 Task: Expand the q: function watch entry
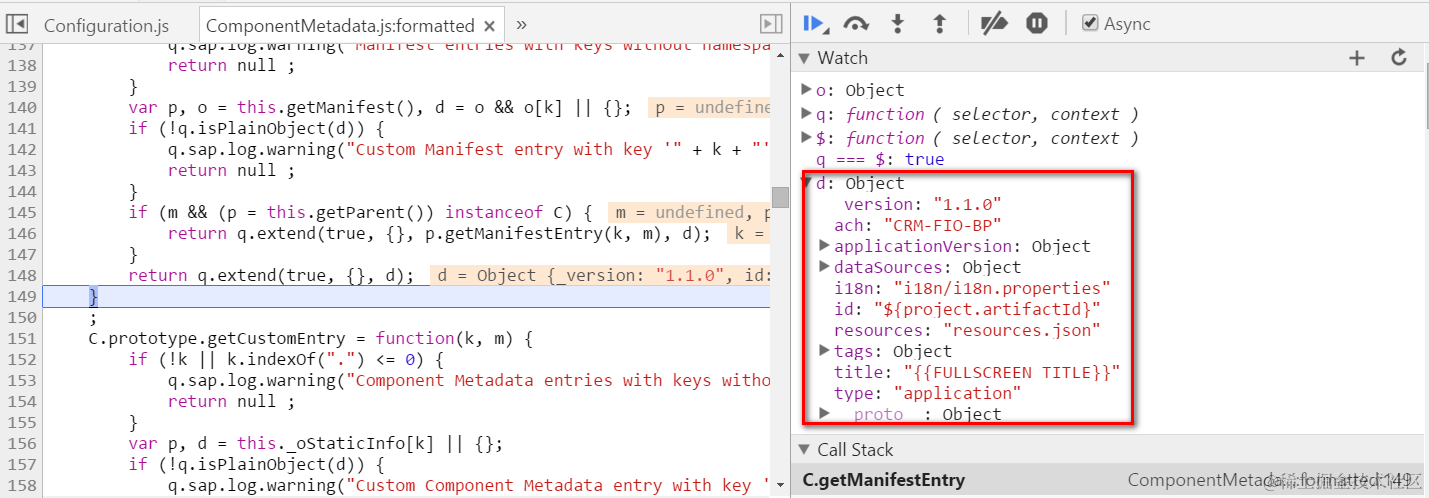808,114
